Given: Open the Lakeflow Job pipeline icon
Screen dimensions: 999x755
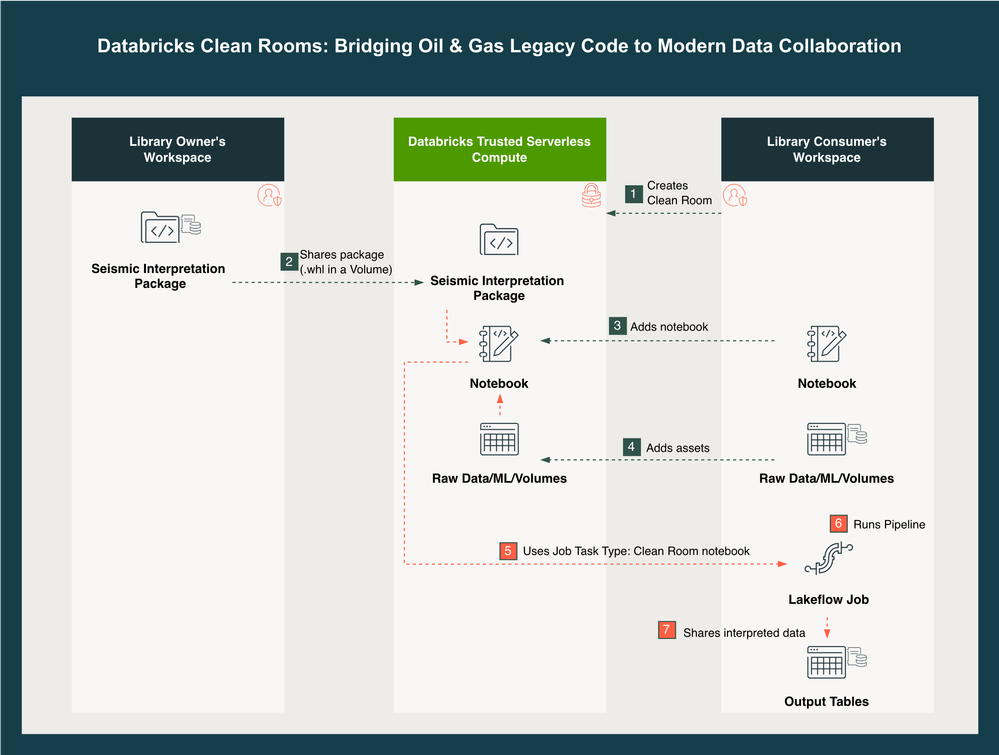Looking at the screenshot, I should point(826,559).
